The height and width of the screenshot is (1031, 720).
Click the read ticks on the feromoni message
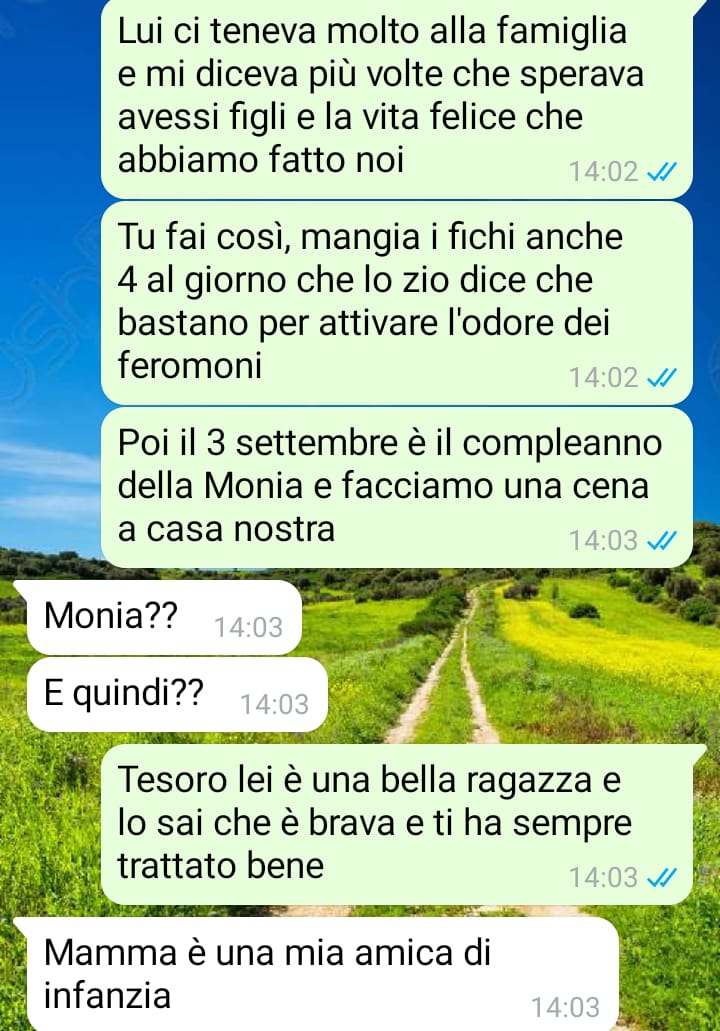(661, 378)
